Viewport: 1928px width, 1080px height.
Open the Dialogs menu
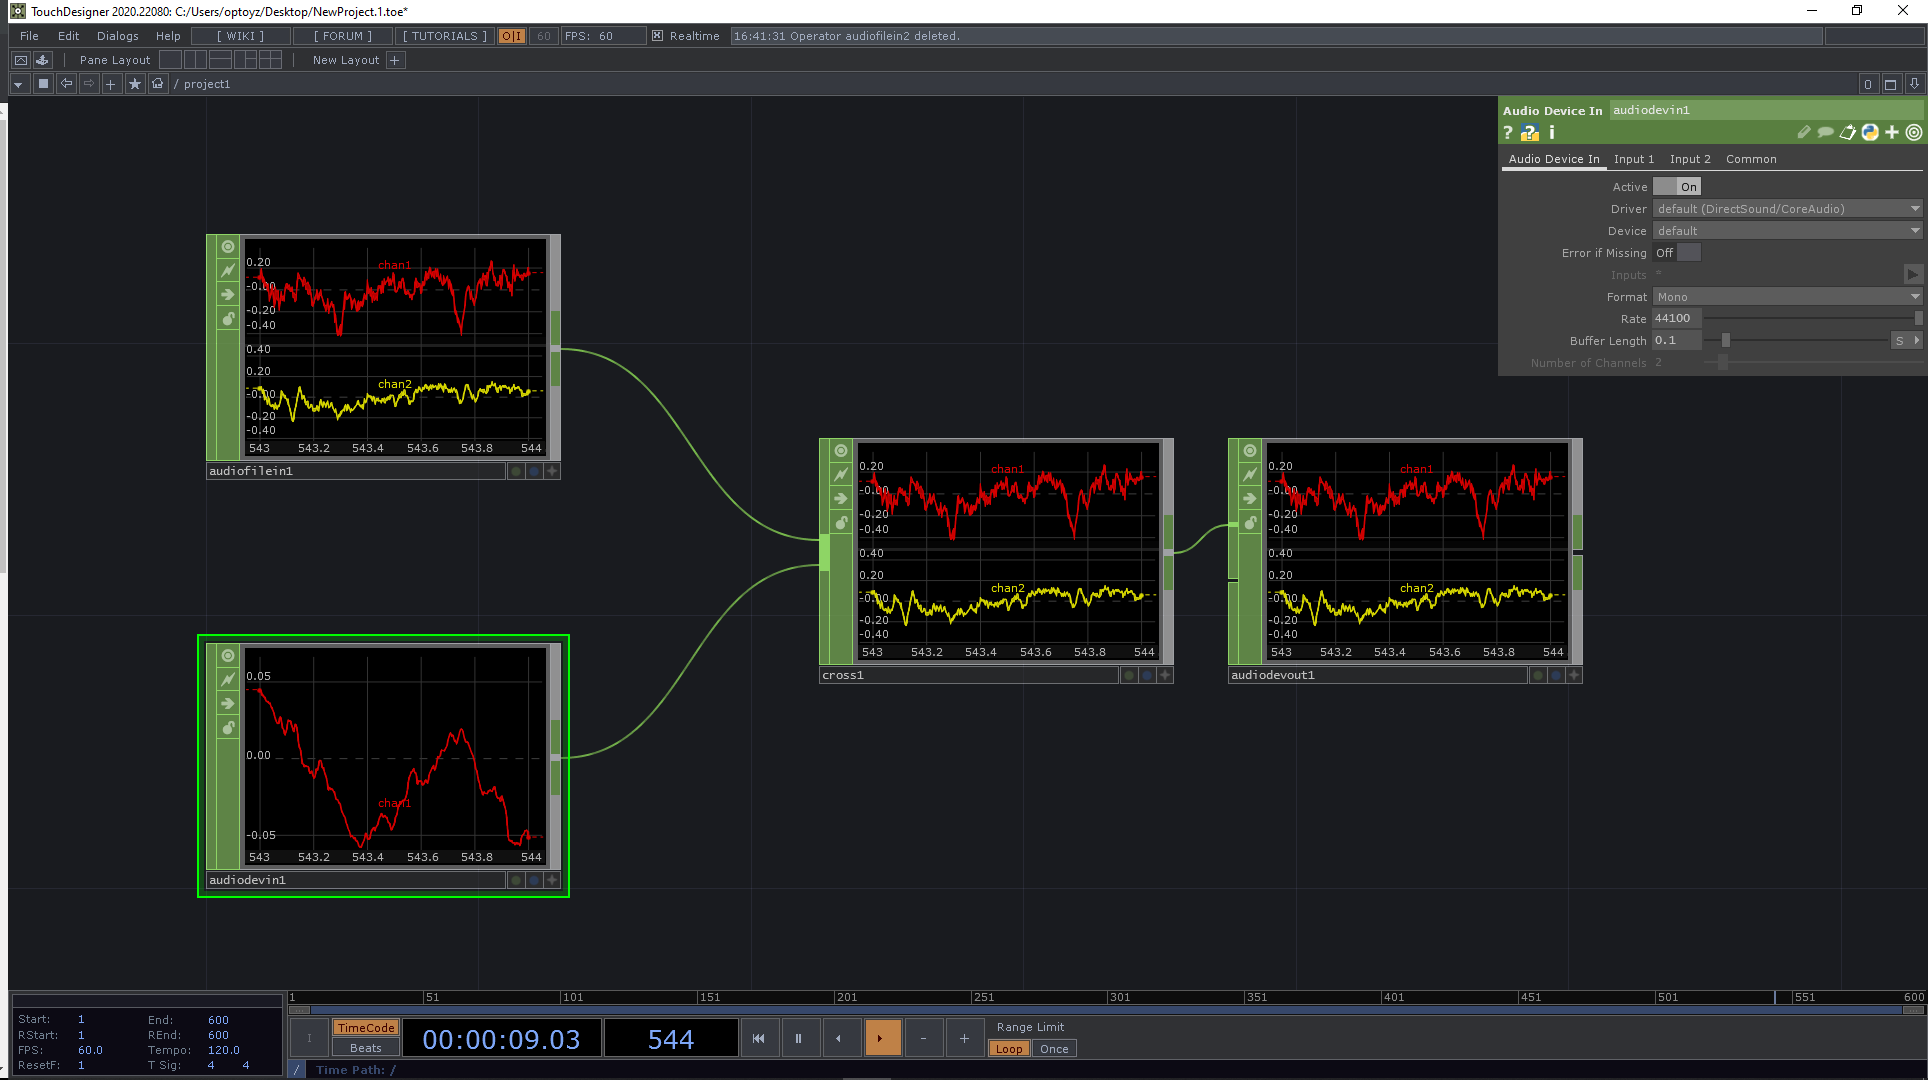(x=117, y=35)
